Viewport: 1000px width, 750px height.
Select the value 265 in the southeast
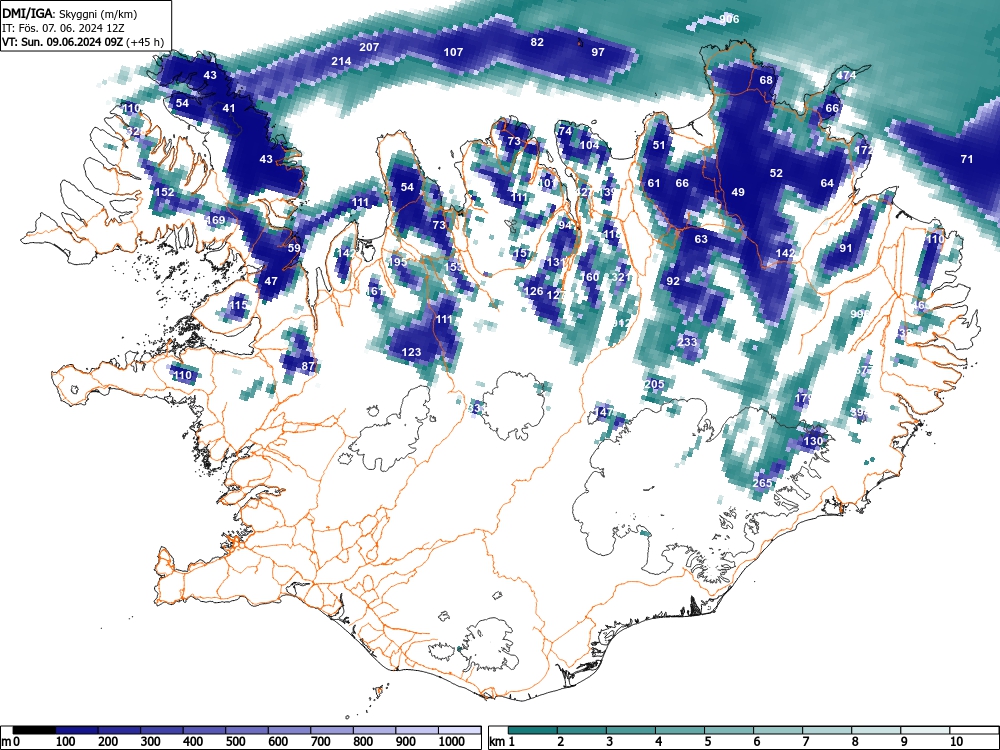[762, 483]
